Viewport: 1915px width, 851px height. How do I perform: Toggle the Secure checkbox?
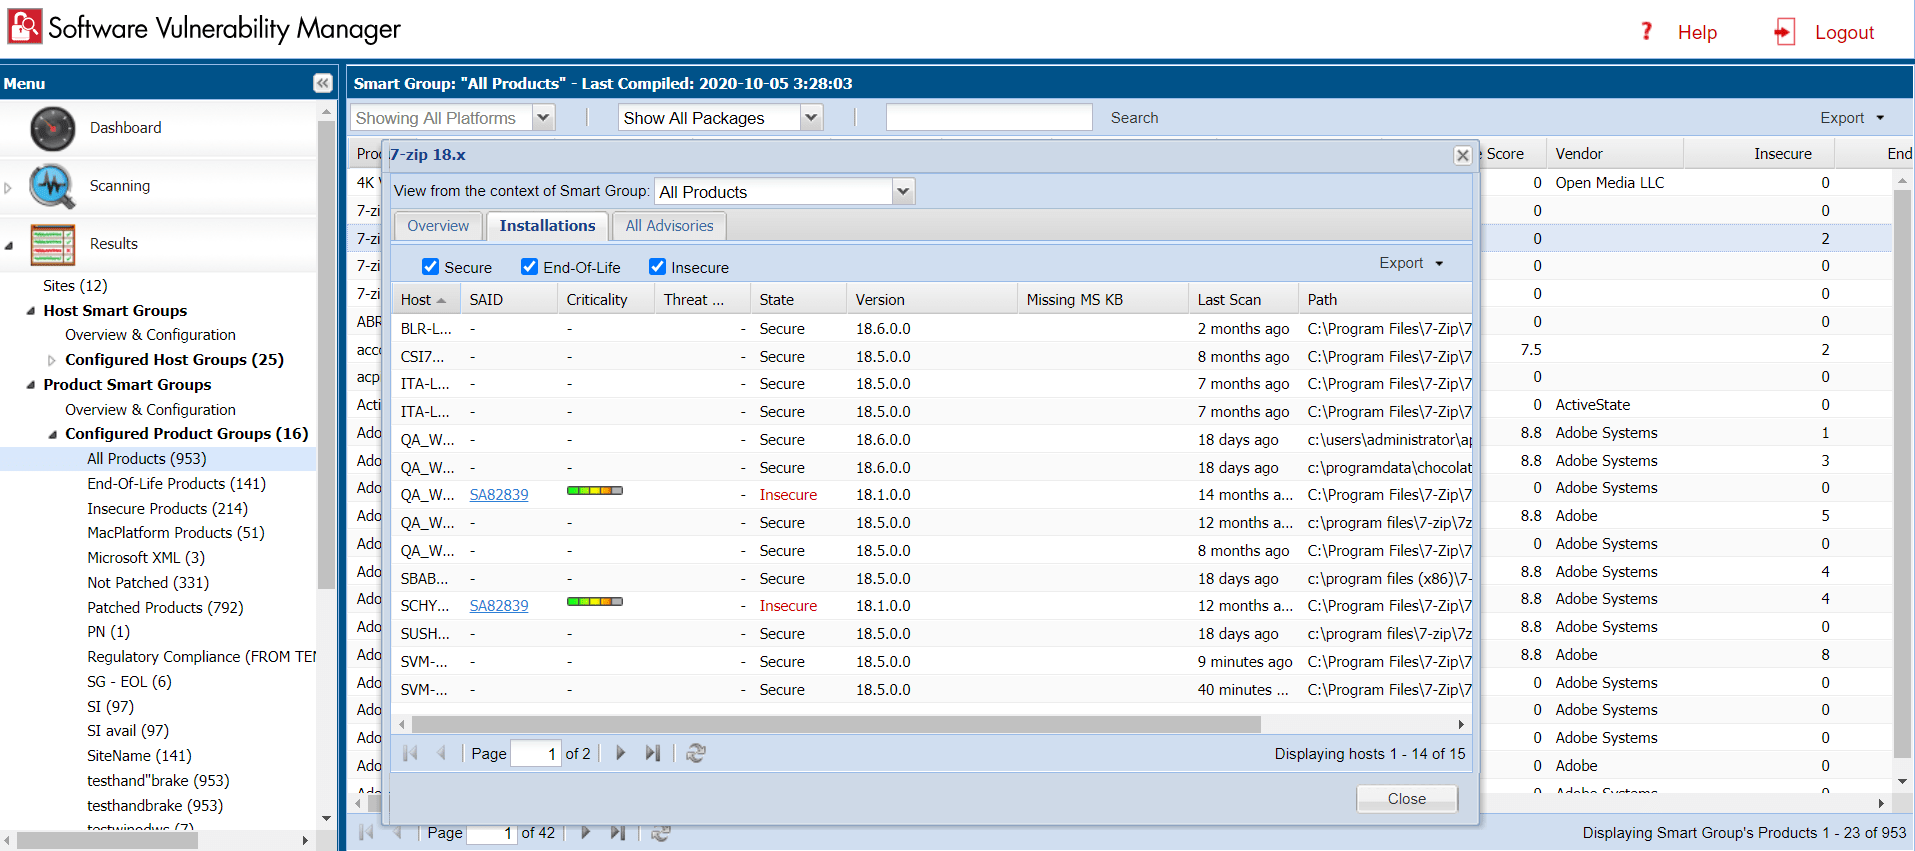[x=430, y=266]
